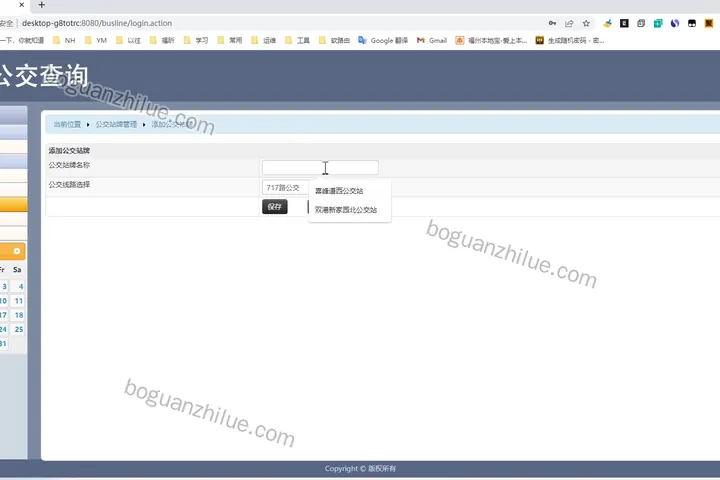720x480 pixels.
Task: Open the copy-pages extension icon
Action: tap(641, 23)
